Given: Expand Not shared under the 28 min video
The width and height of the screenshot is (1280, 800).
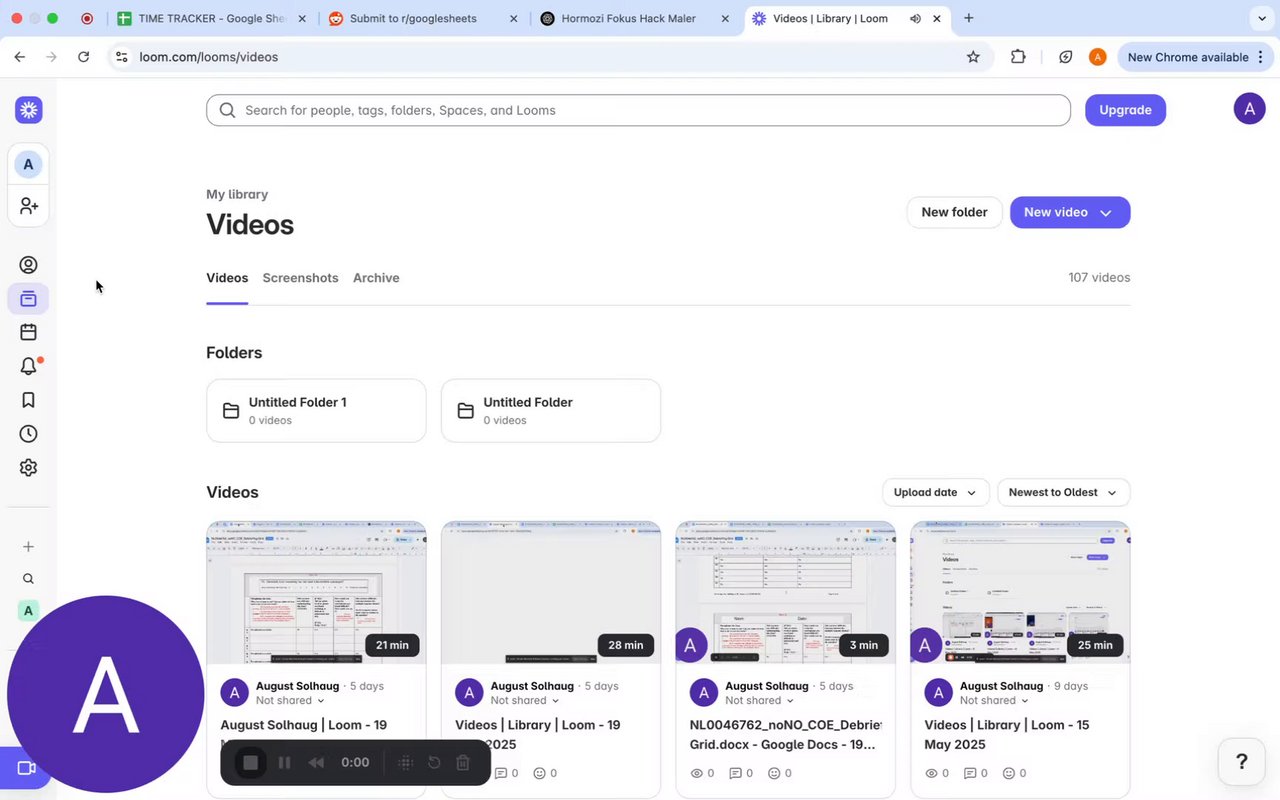Looking at the screenshot, I should point(525,701).
